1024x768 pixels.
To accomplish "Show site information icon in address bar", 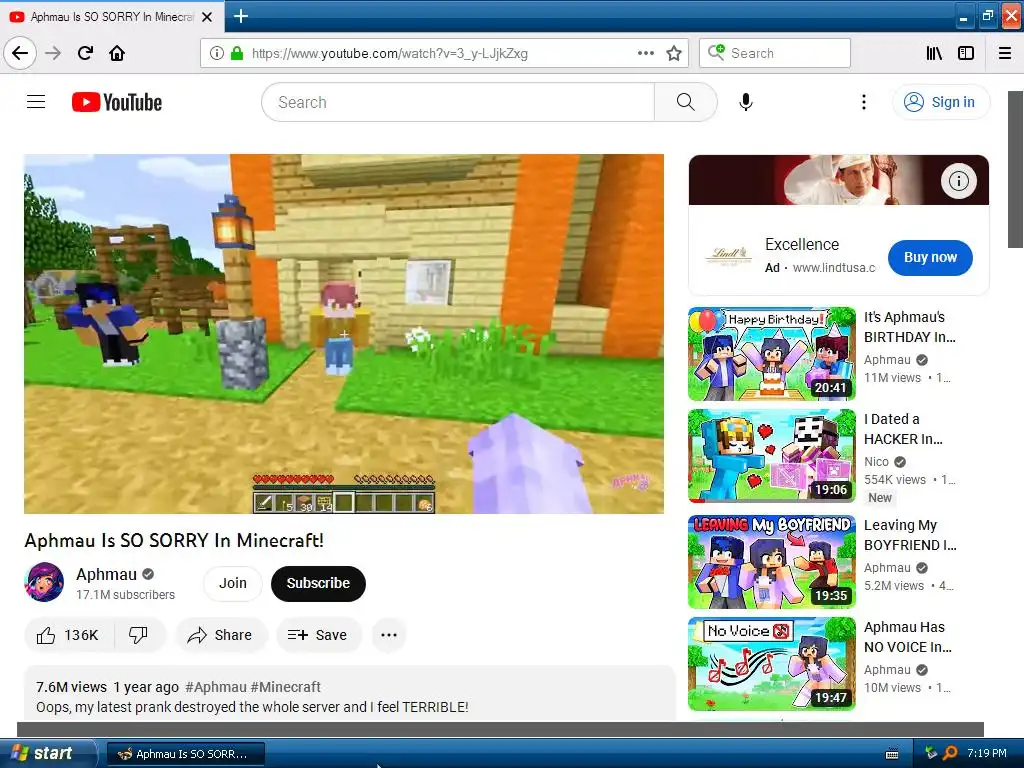I will [216, 53].
